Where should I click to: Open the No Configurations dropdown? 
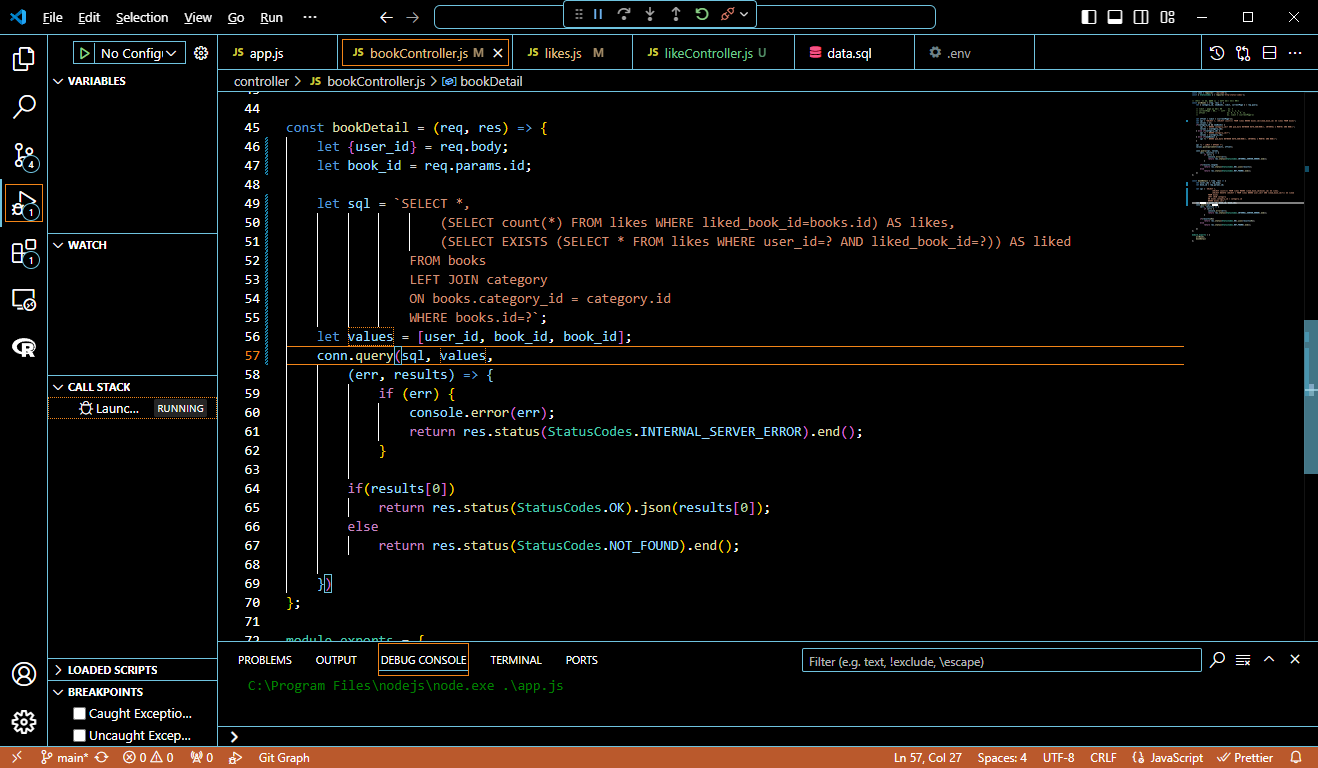[141, 53]
